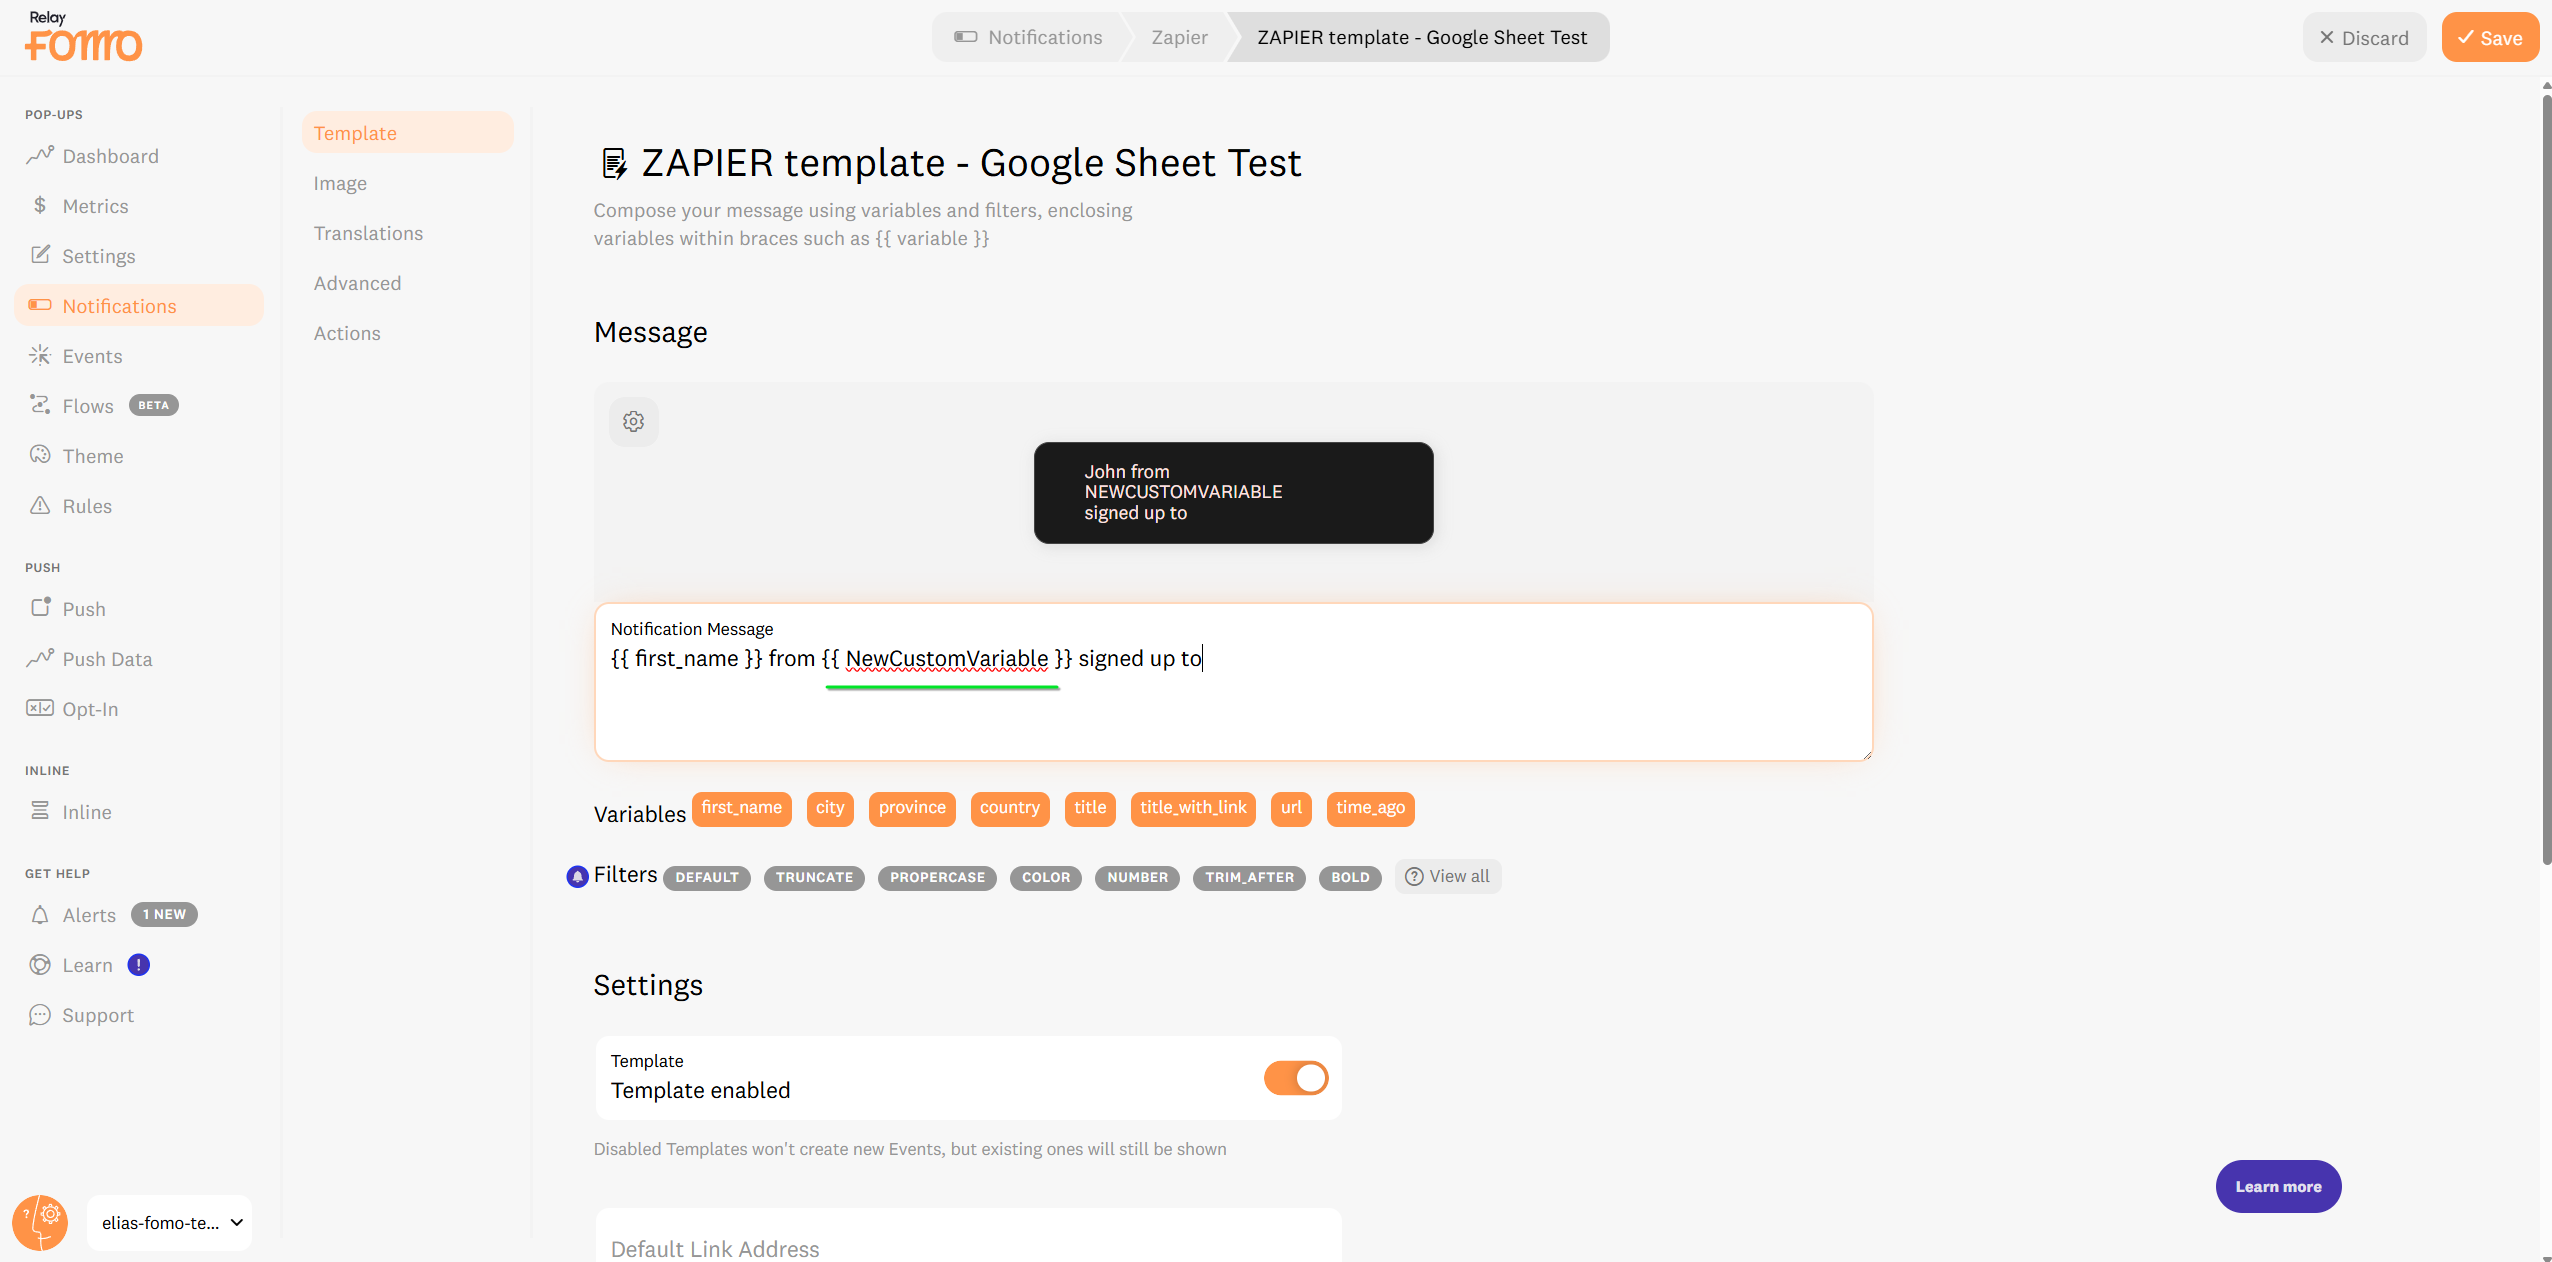Save the template changes

click(2489, 38)
